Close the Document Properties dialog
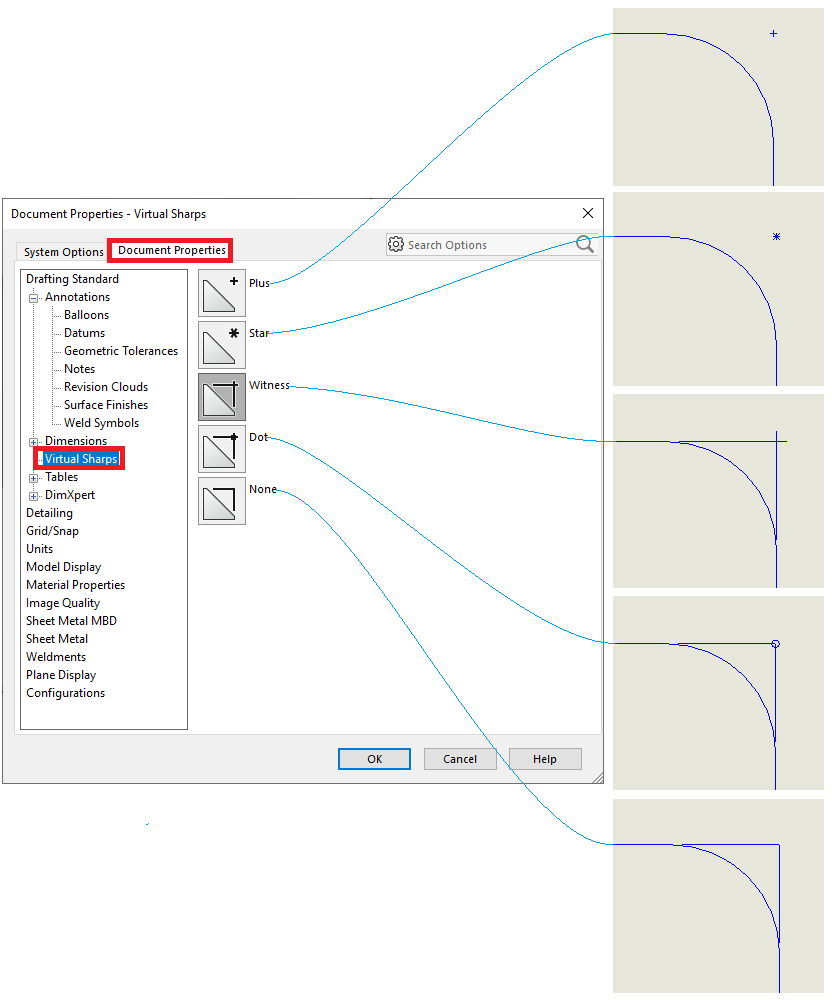This screenshot has width=832, height=1000. point(587,213)
